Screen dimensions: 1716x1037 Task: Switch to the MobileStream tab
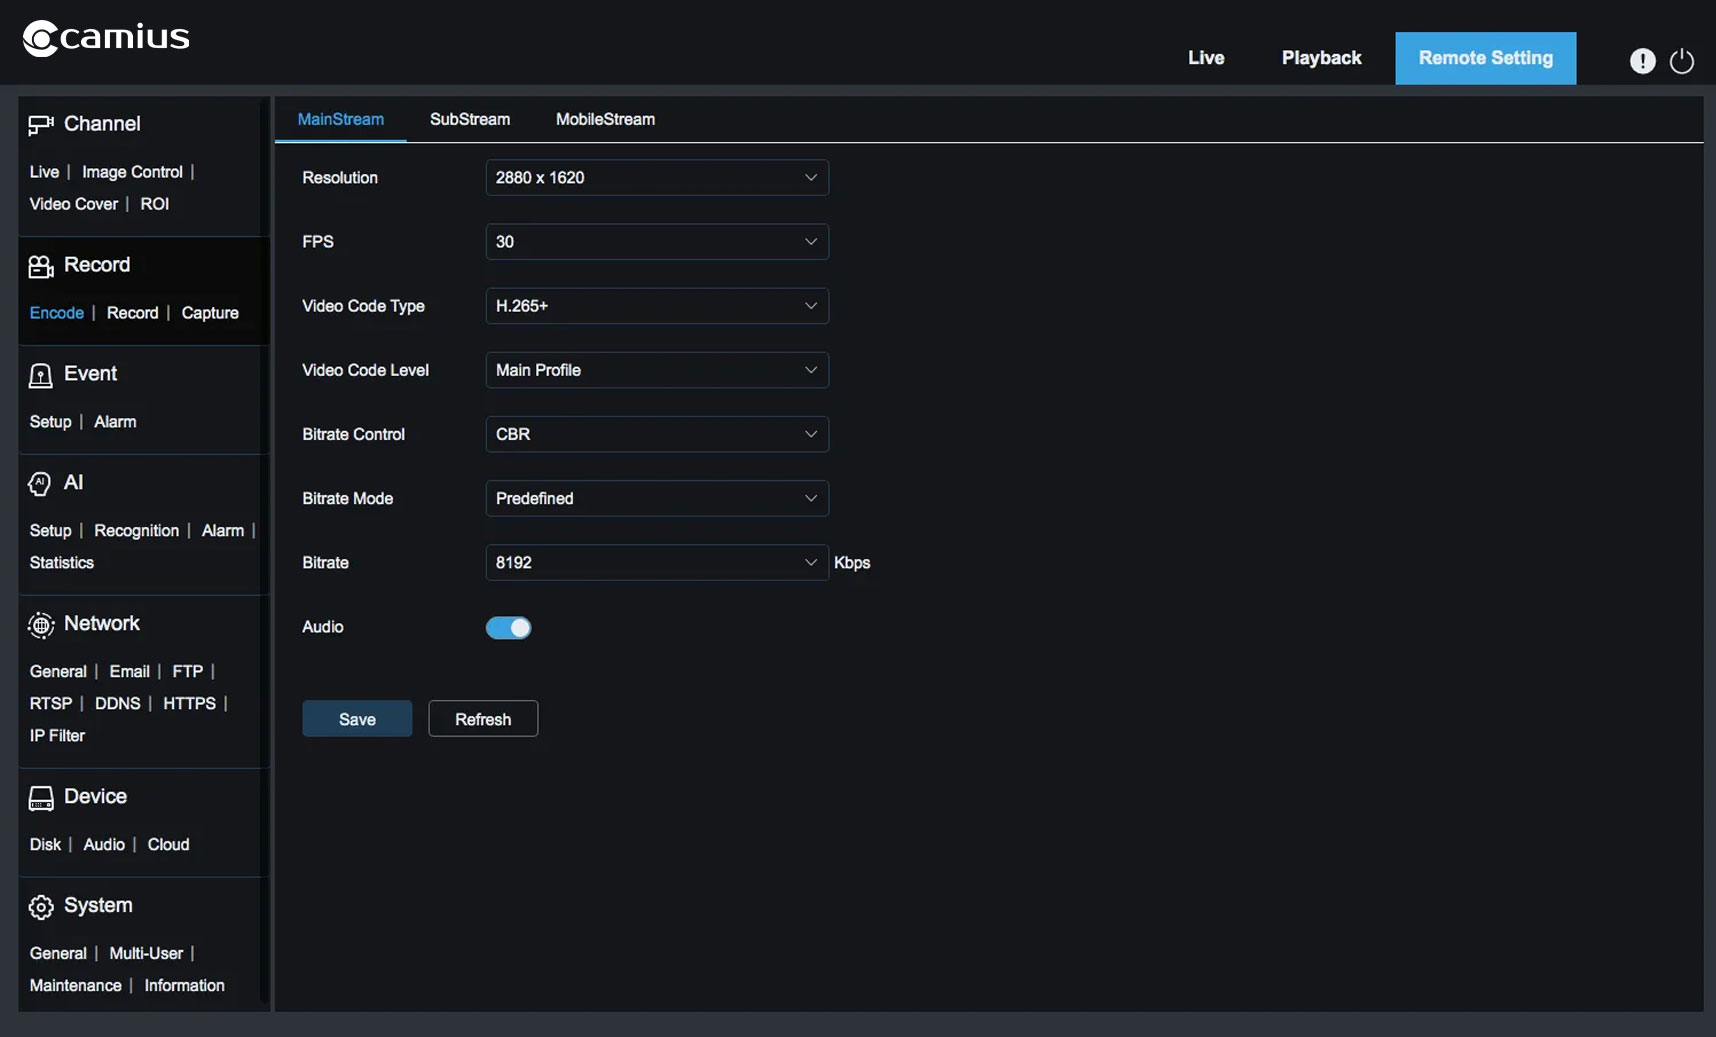tap(605, 119)
